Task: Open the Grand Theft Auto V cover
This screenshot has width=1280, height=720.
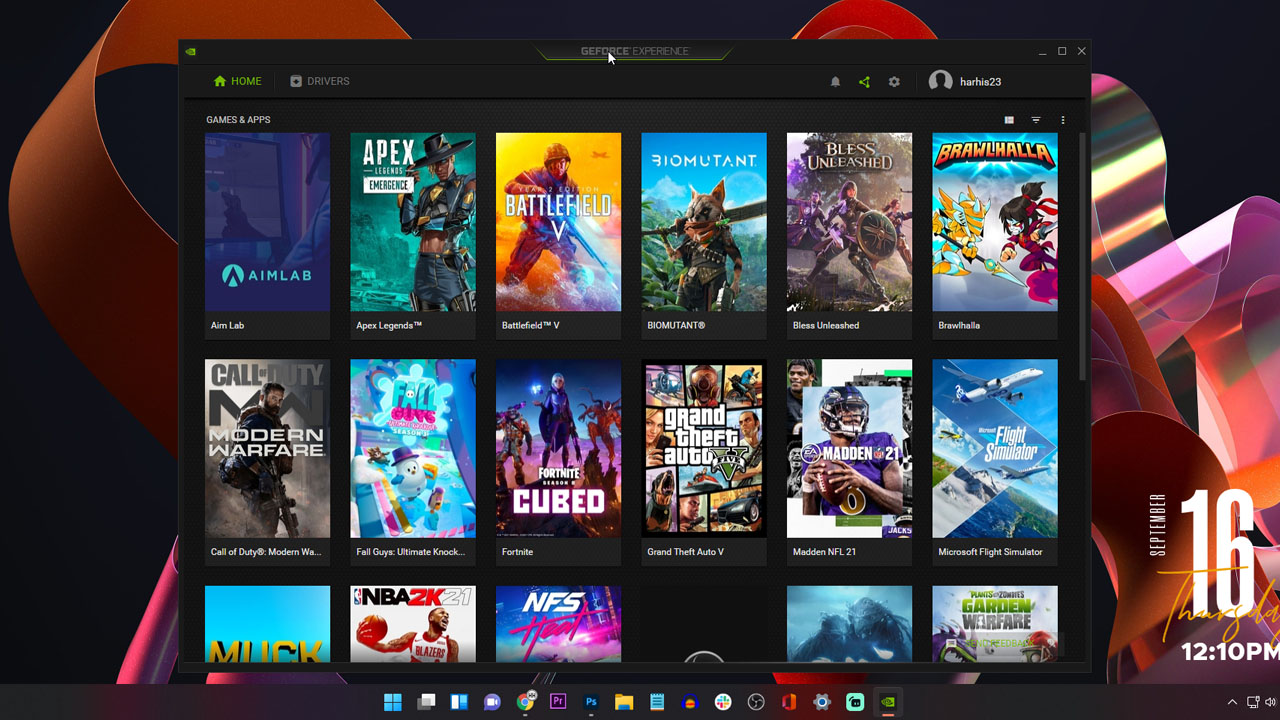Action: pos(704,449)
